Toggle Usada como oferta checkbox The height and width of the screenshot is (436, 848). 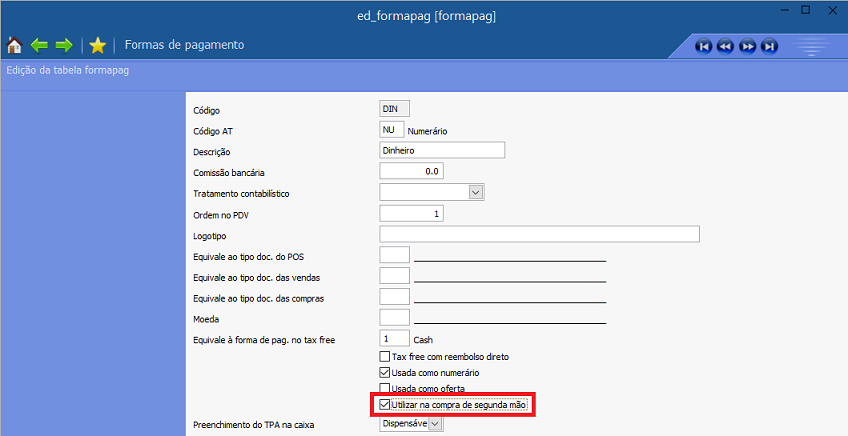[385, 389]
